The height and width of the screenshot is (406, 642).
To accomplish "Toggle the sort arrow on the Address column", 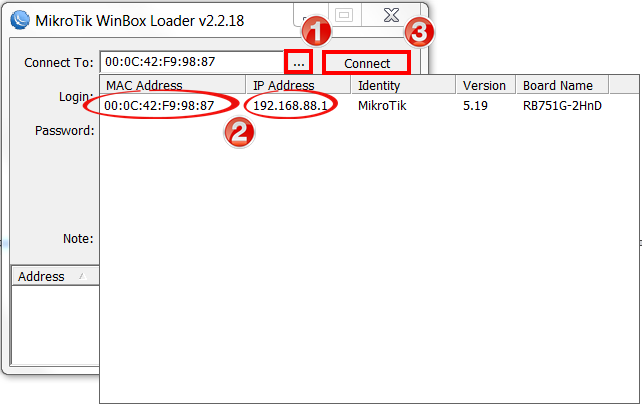I will pyautogui.click(x=83, y=277).
